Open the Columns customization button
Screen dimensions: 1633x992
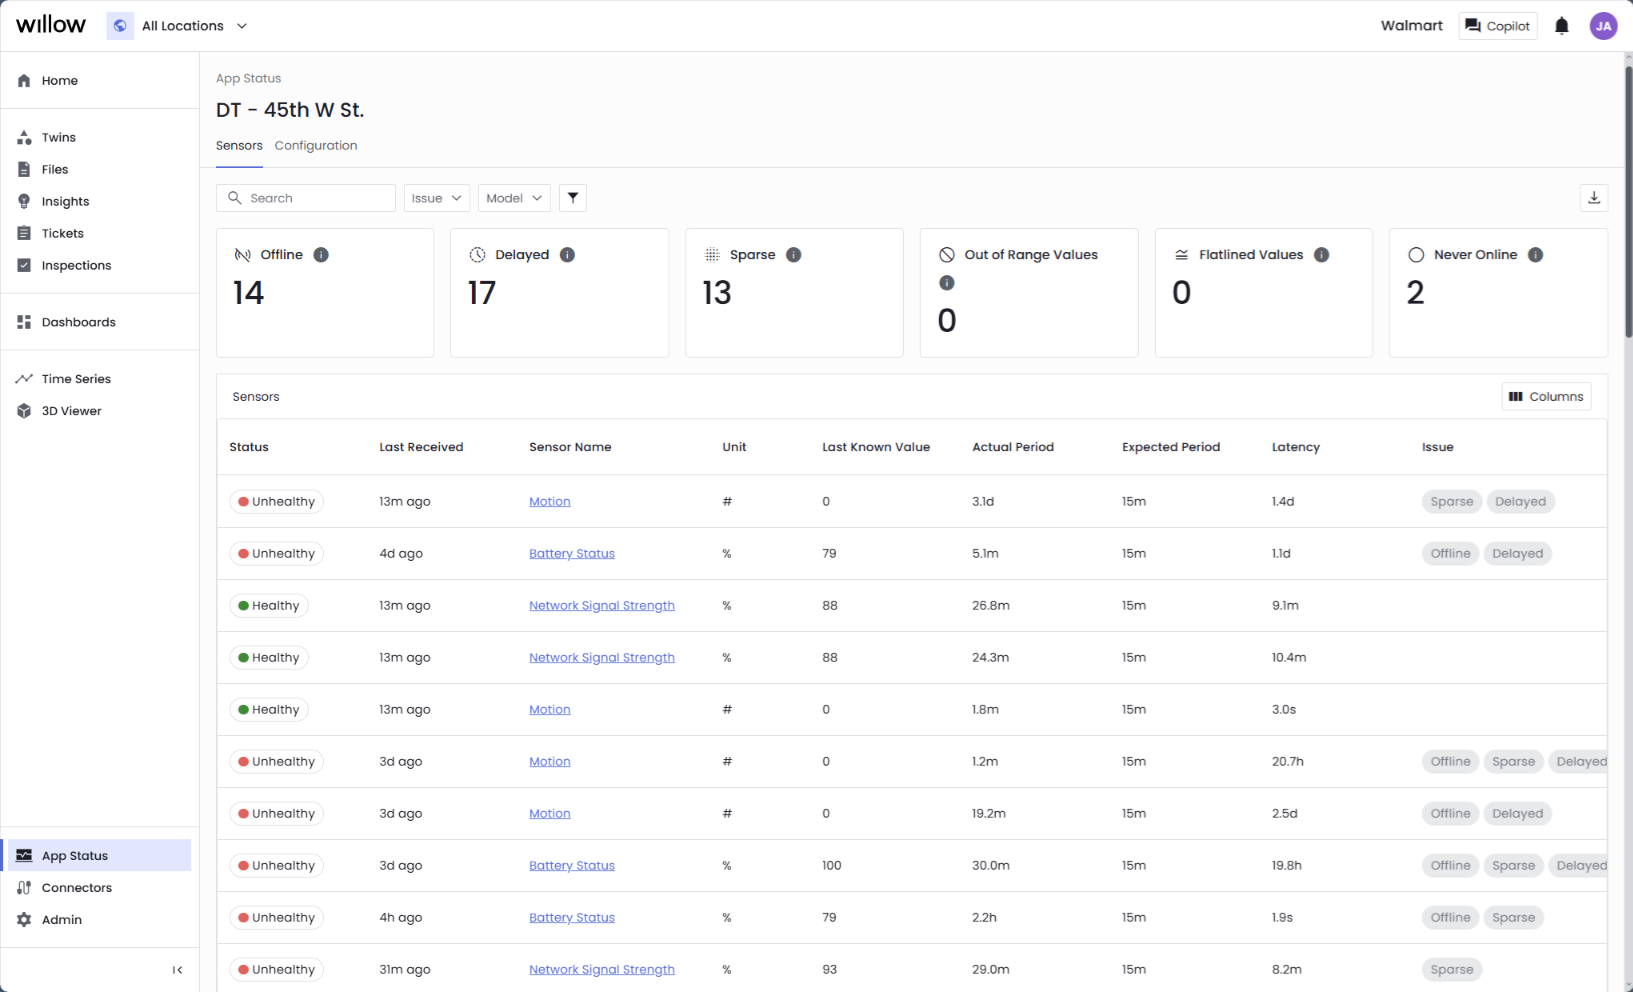pyautogui.click(x=1546, y=396)
